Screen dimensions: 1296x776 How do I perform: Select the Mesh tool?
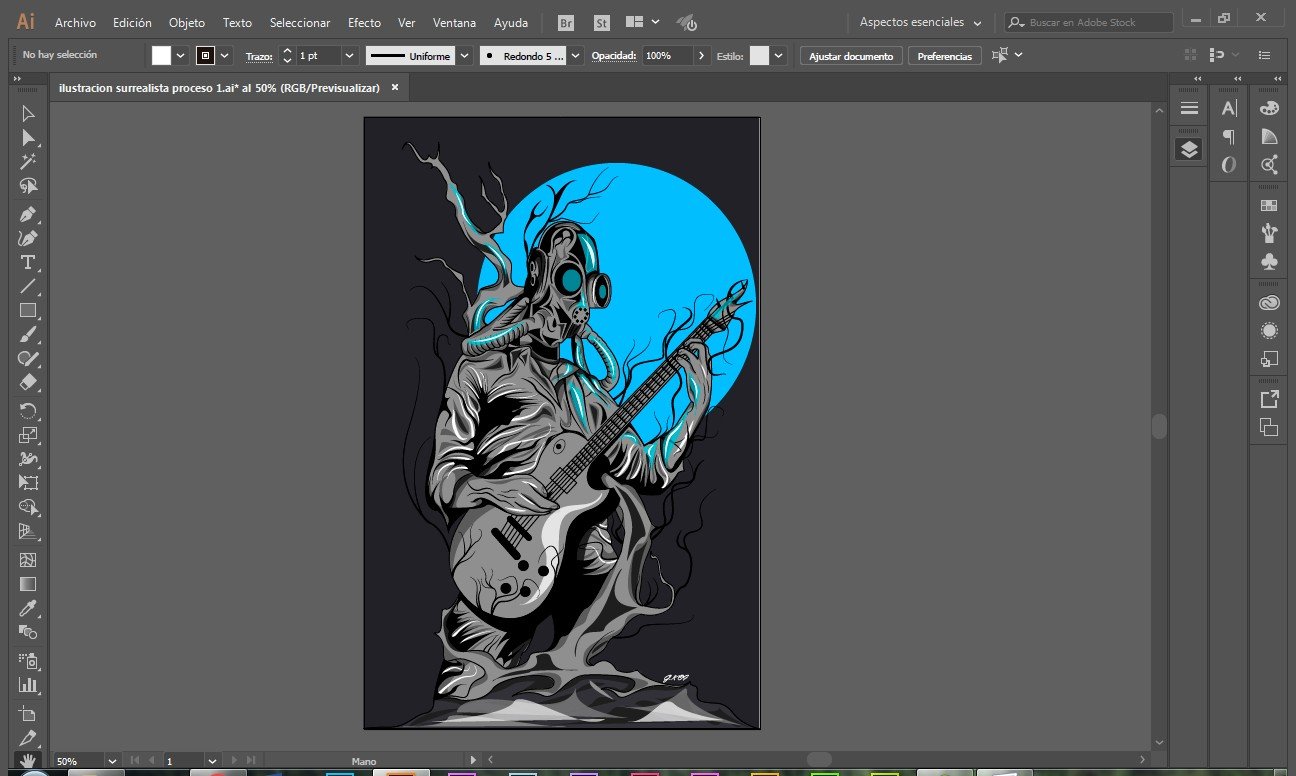tap(28, 560)
